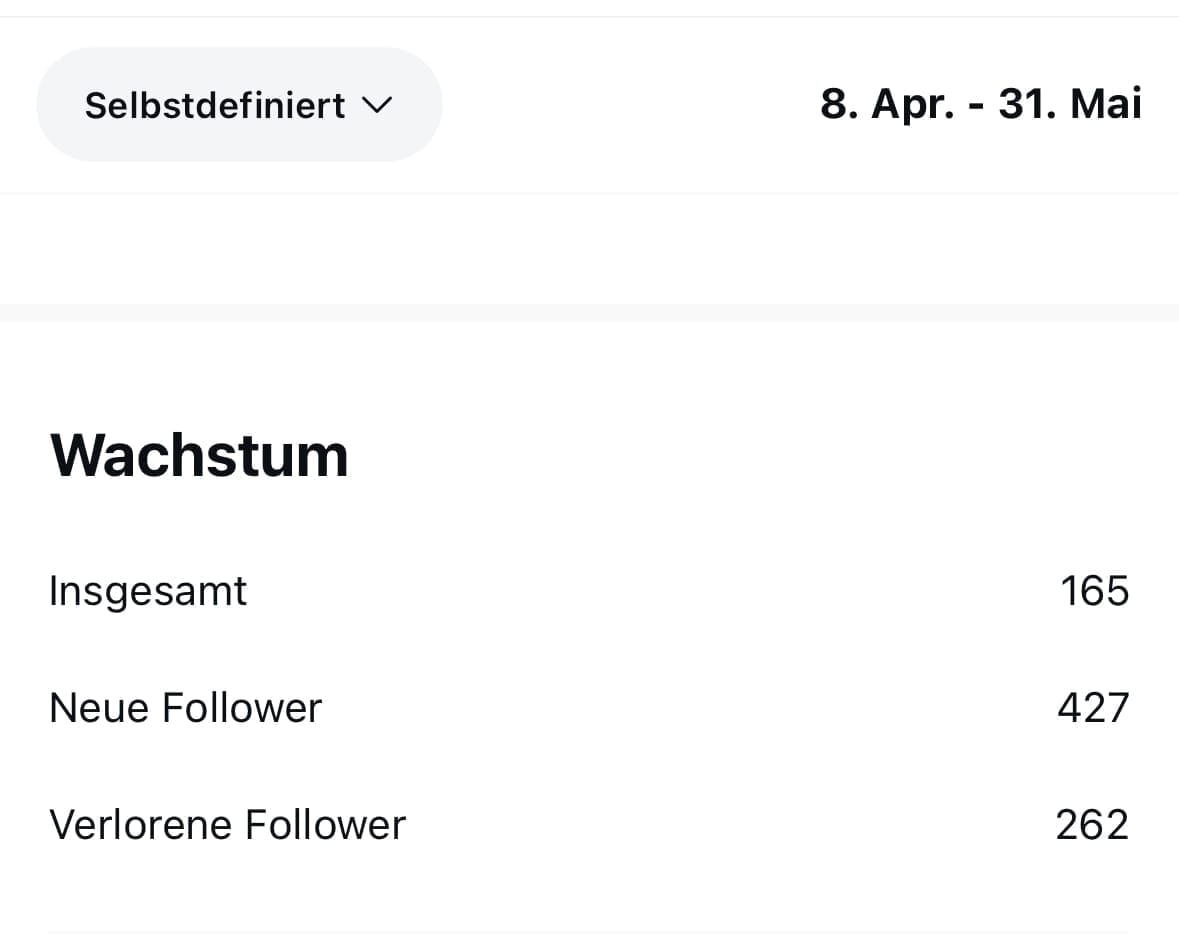Select the start date 8. Apr.
Screen dimensions: 1179x950
[x=885, y=104]
